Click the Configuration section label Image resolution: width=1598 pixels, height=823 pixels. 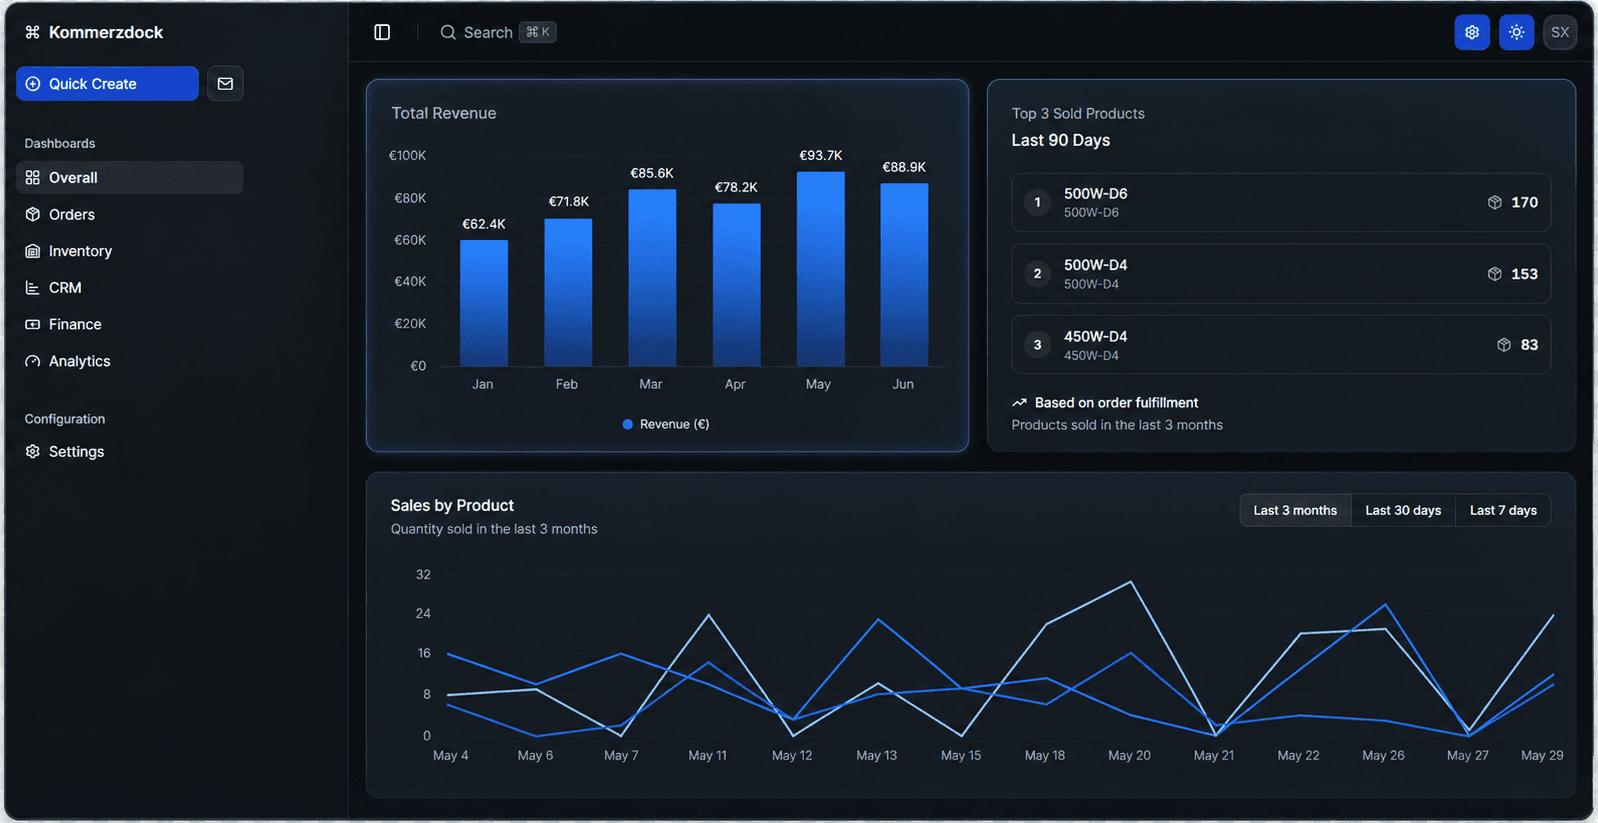pos(65,419)
